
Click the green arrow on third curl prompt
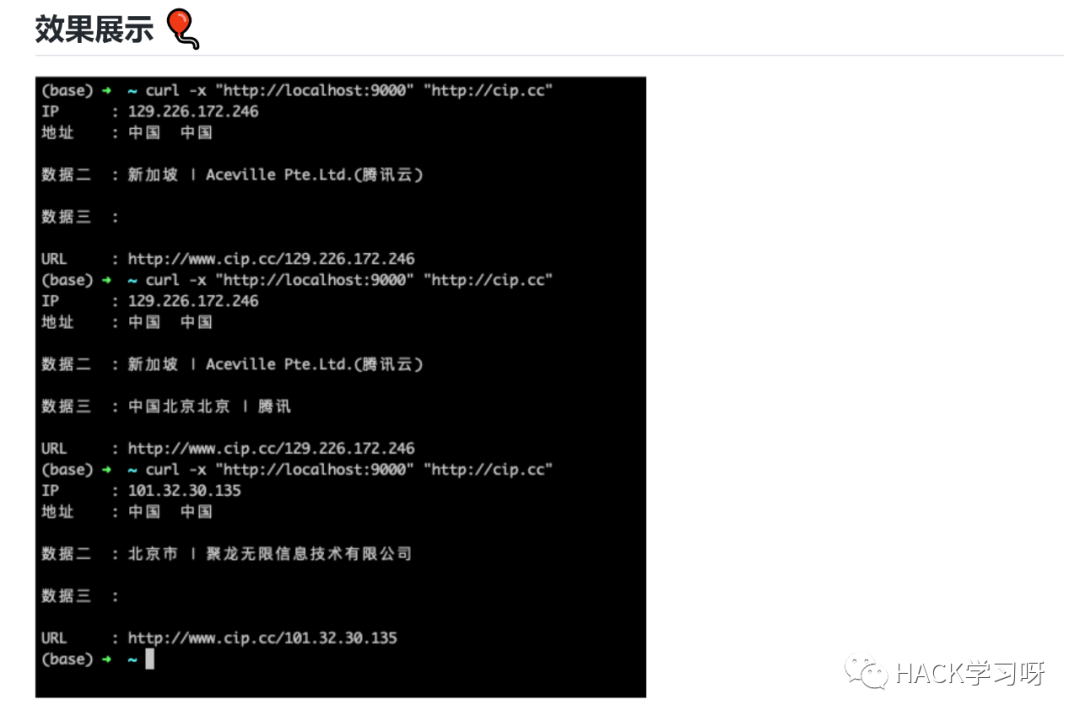[107, 469]
